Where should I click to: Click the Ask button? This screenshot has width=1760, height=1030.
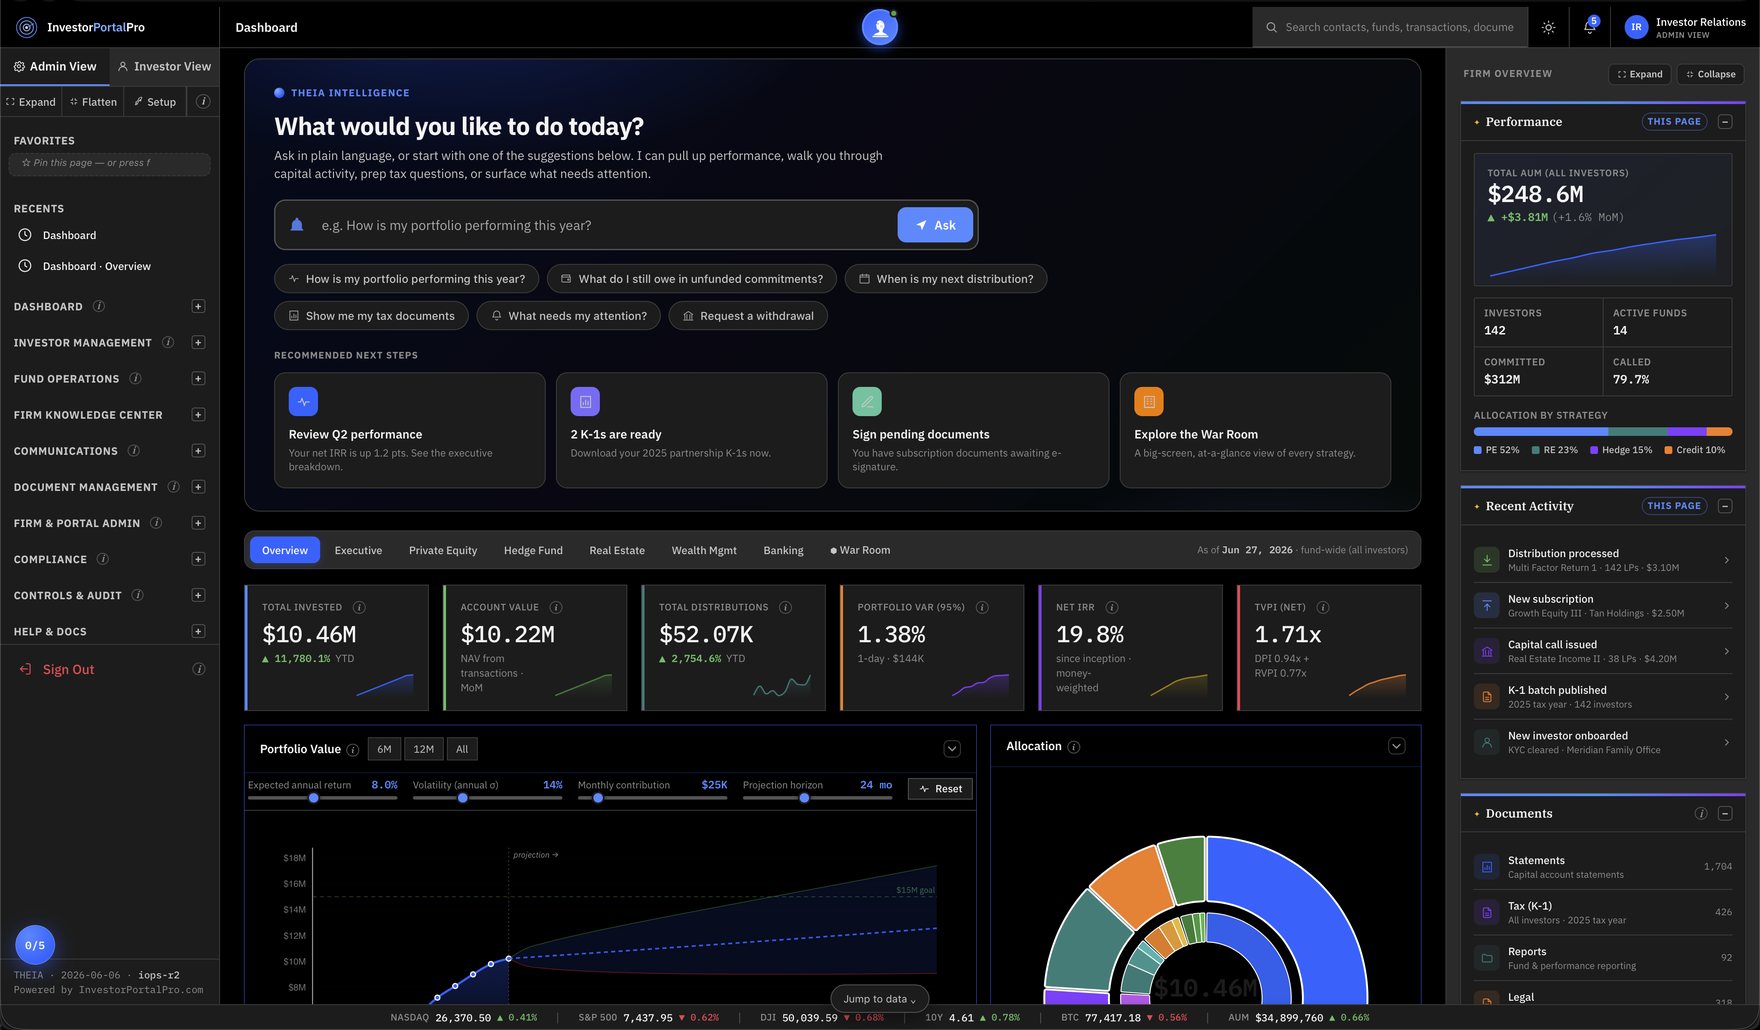click(935, 225)
